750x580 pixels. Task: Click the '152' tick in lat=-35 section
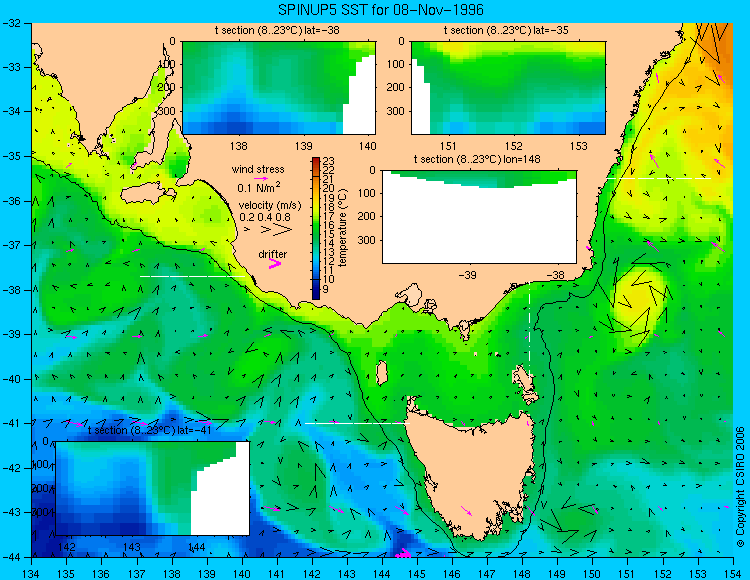(x=514, y=146)
